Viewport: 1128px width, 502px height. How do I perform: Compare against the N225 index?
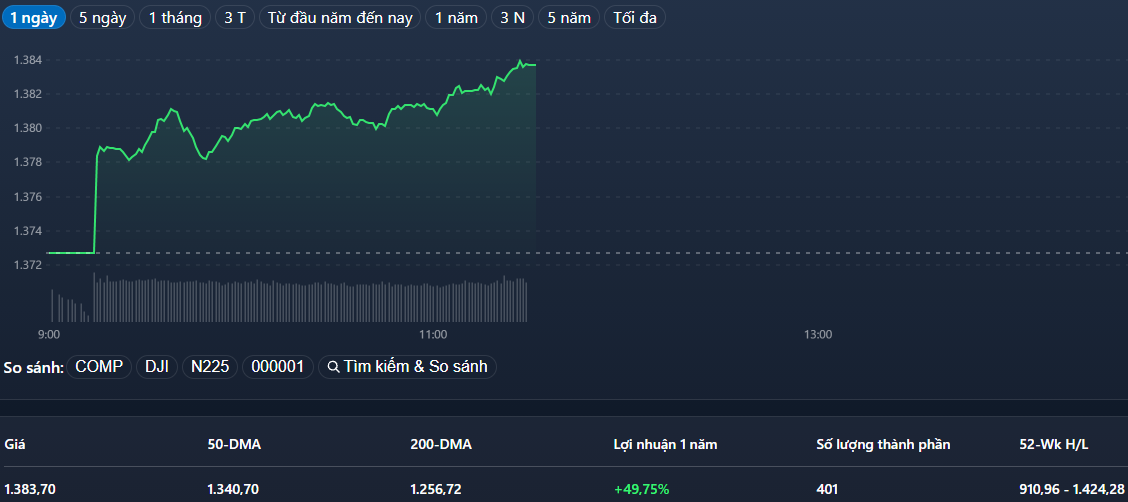[211, 367]
